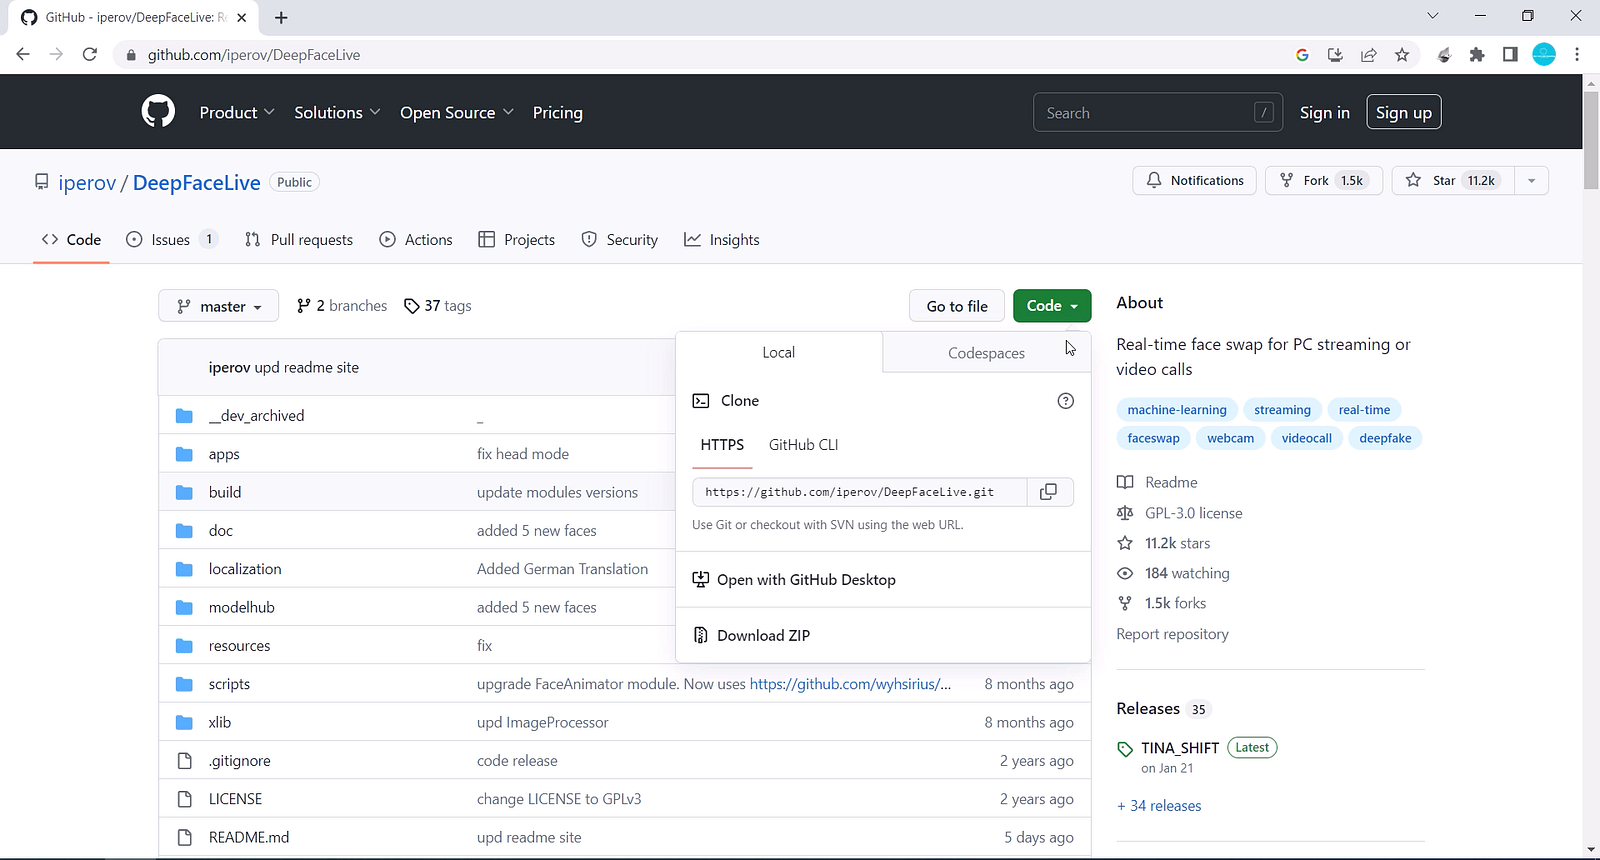The height and width of the screenshot is (860, 1600).
Task: Open Chrome profile avatar
Action: tap(1544, 55)
